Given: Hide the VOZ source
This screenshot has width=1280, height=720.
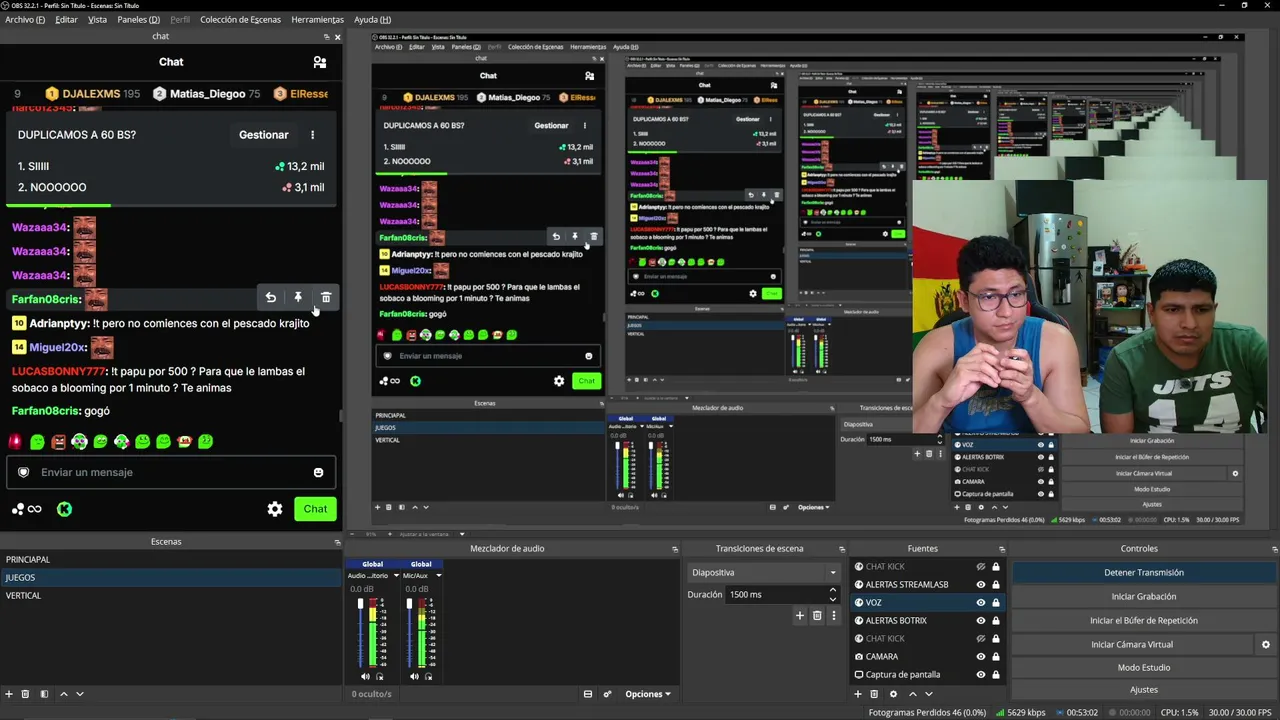Looking at the screenshot, I should [981, 603].
